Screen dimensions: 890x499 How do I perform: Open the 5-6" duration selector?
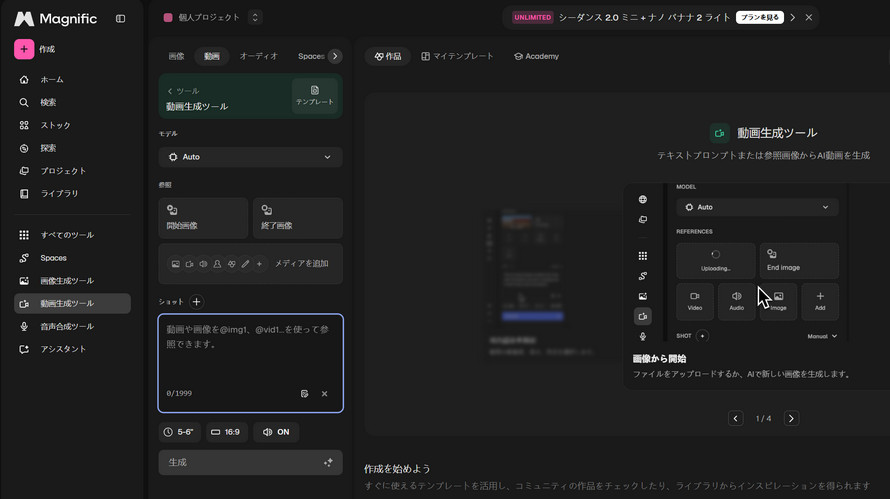coord(179,432)
